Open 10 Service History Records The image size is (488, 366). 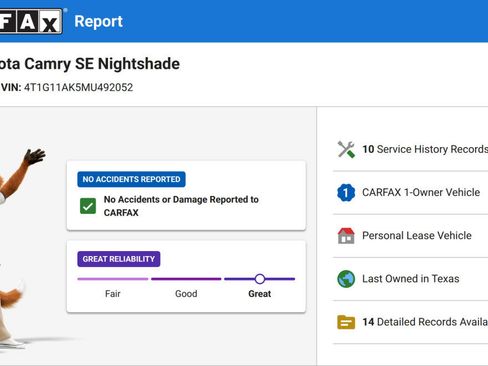(410, 149)
